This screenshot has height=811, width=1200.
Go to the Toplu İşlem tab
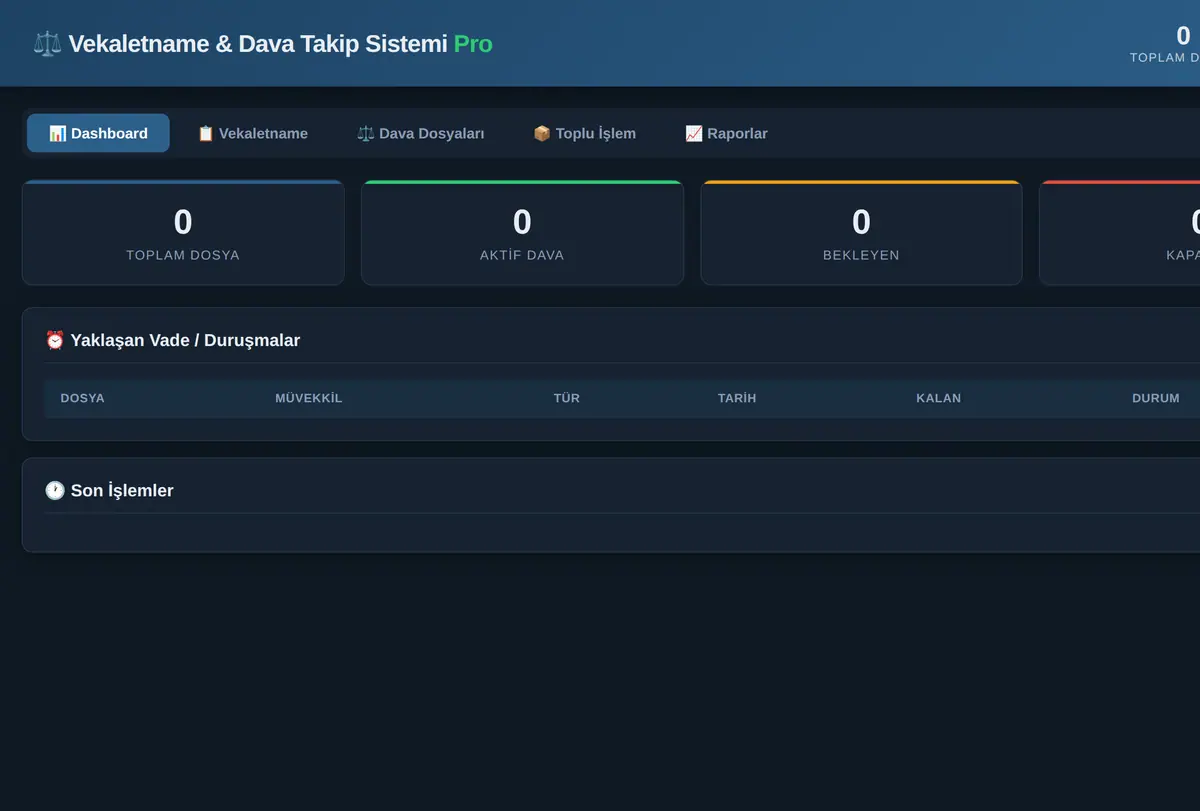tap(584, 133)
